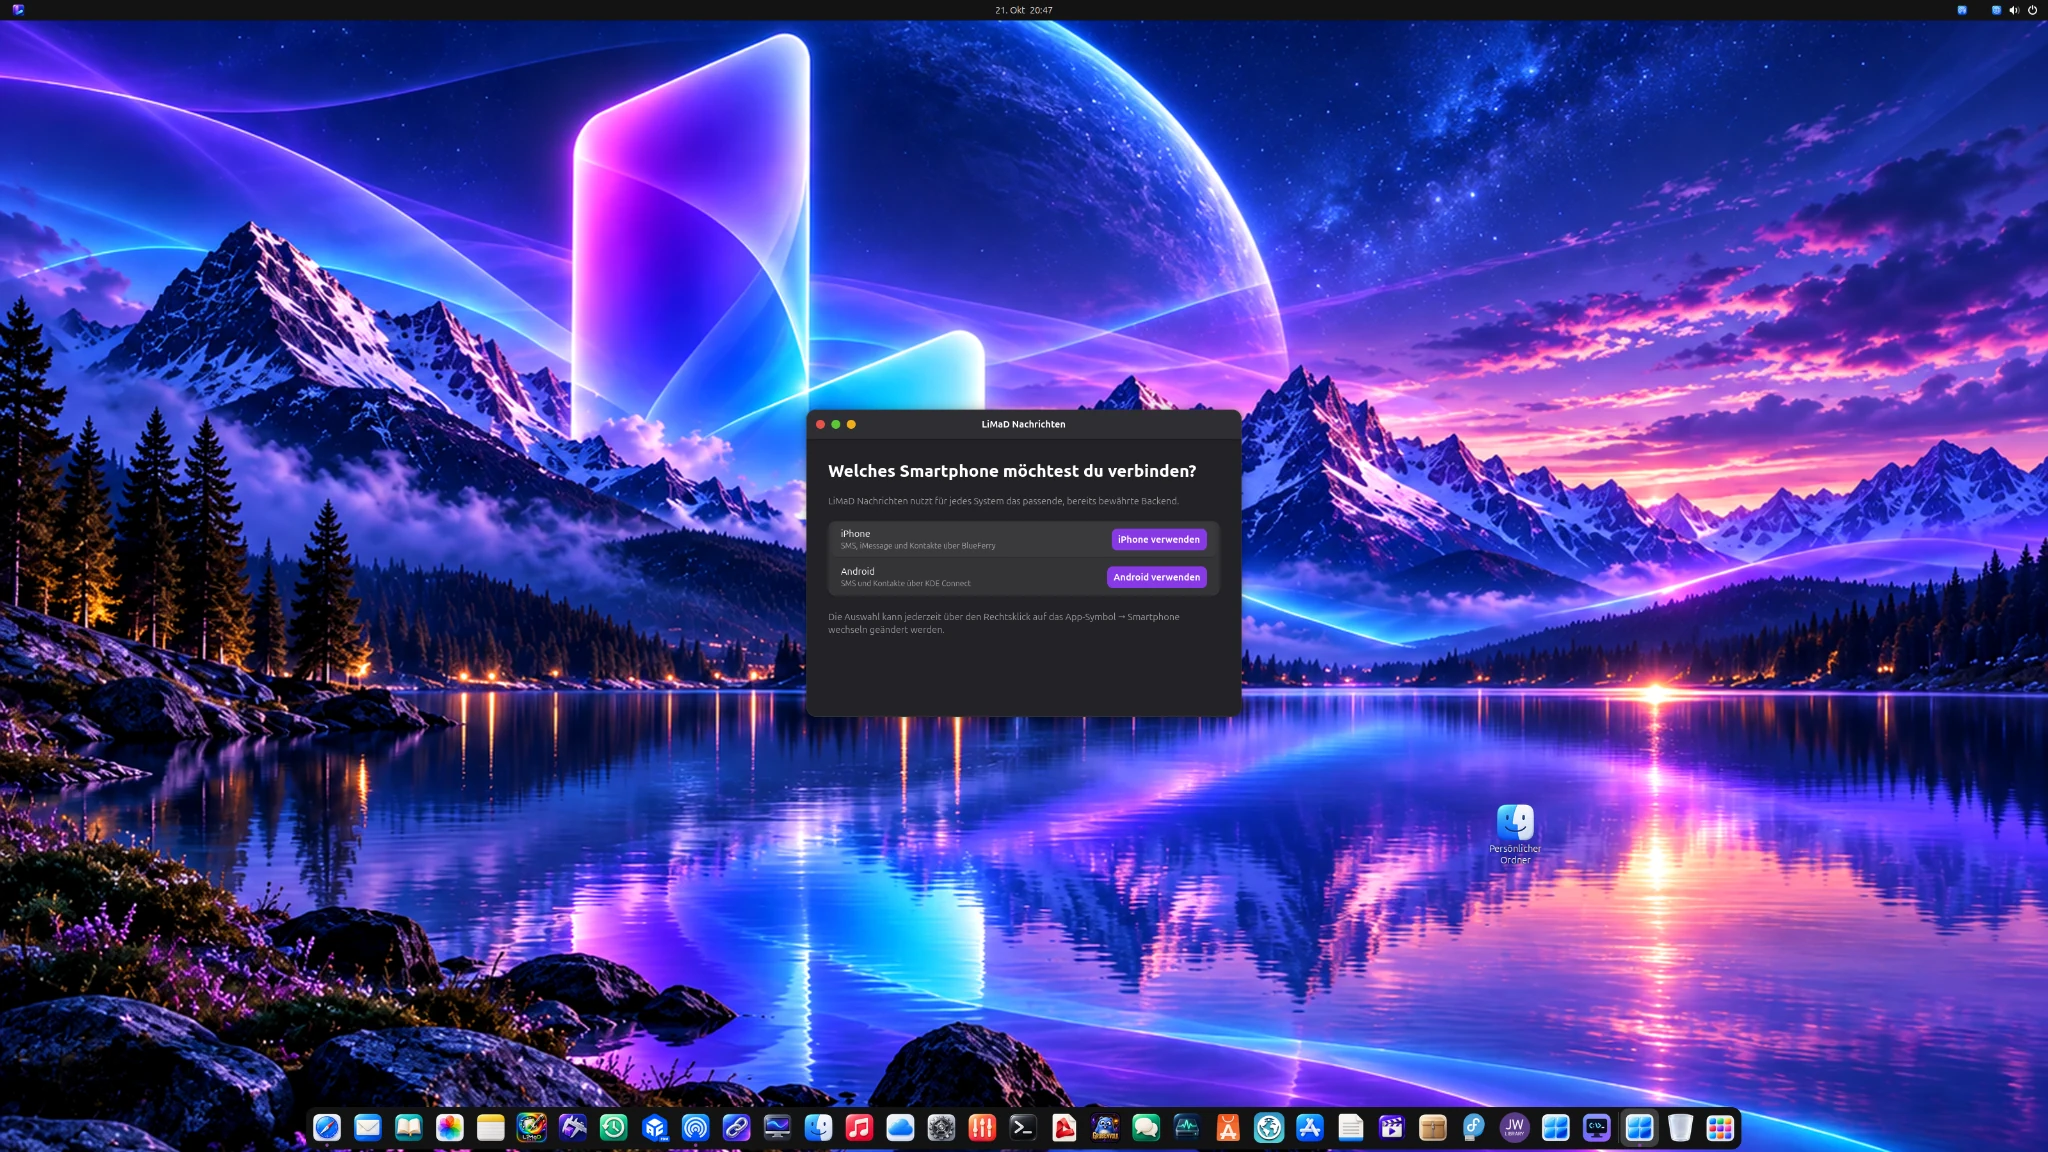Click the 'LiMaD Nachrichten' window title

1023,424
